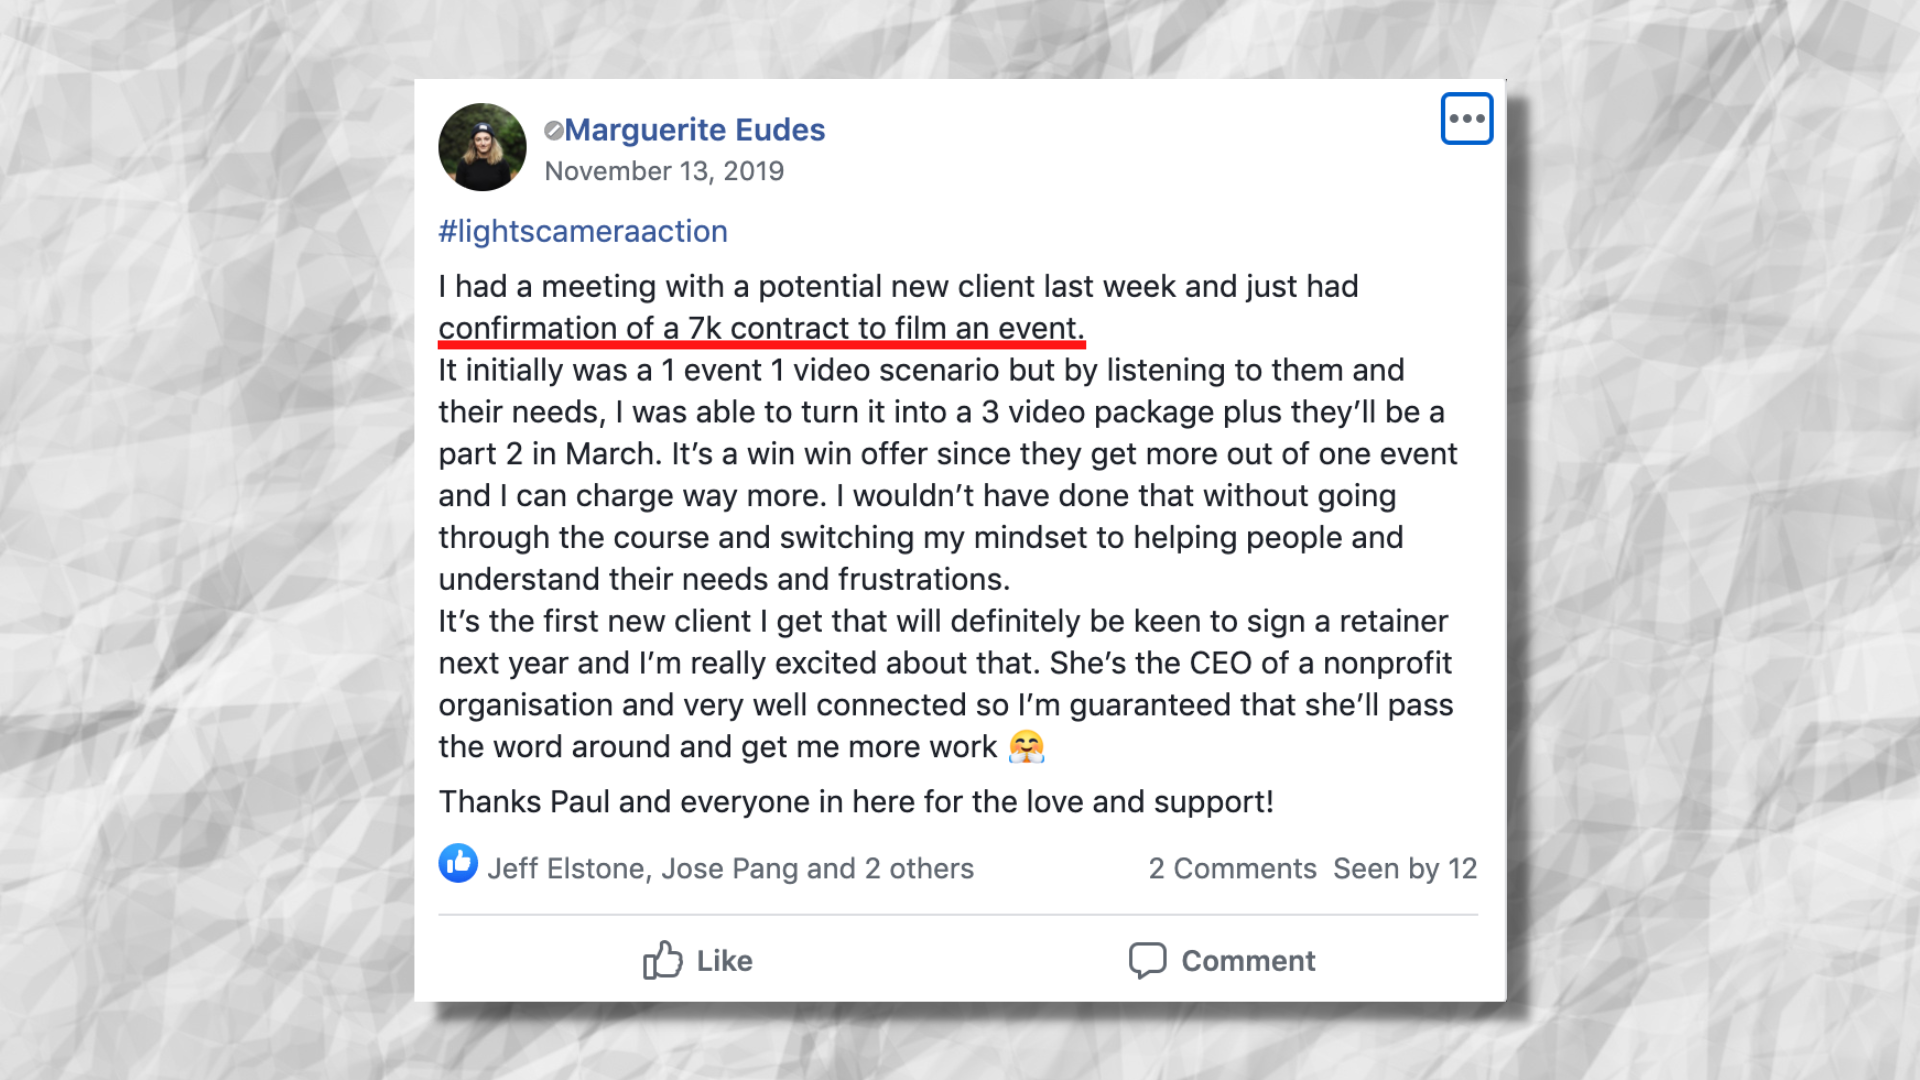Viewport: 1920px width, 1080px height.
Task: Click the red-underlined 7k contract sentence
Action: (x=760, y=328)
